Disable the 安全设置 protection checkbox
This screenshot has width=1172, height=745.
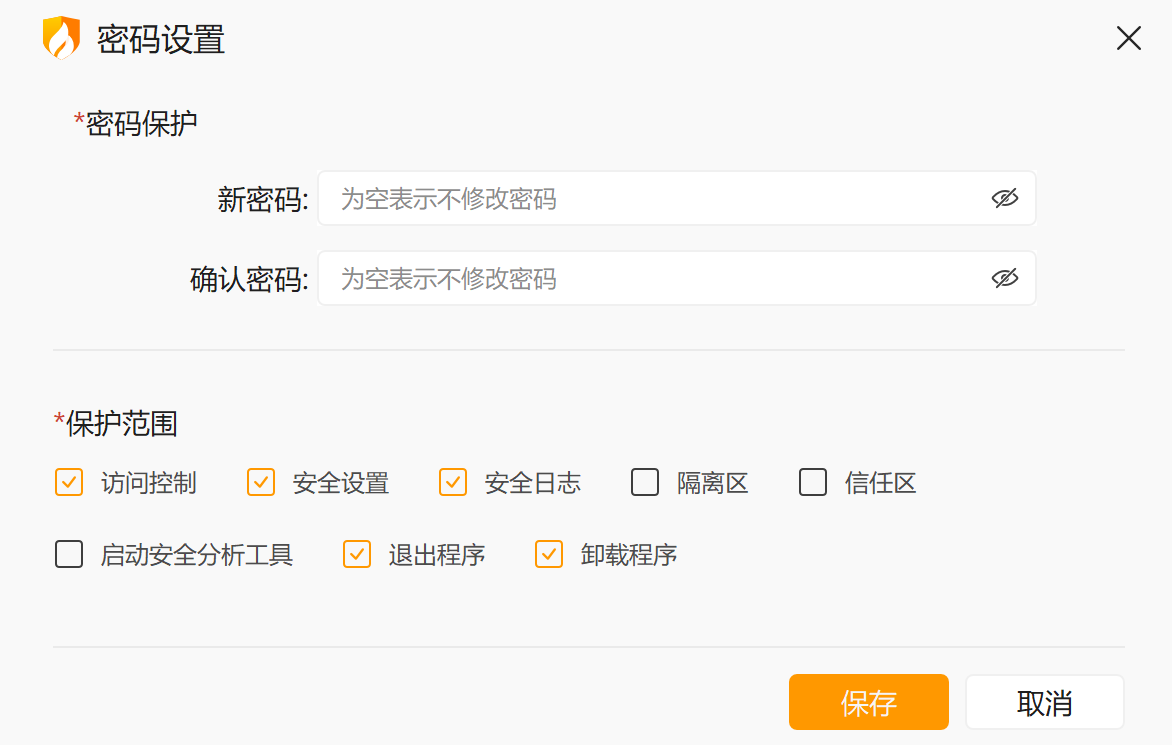(261, 483)
